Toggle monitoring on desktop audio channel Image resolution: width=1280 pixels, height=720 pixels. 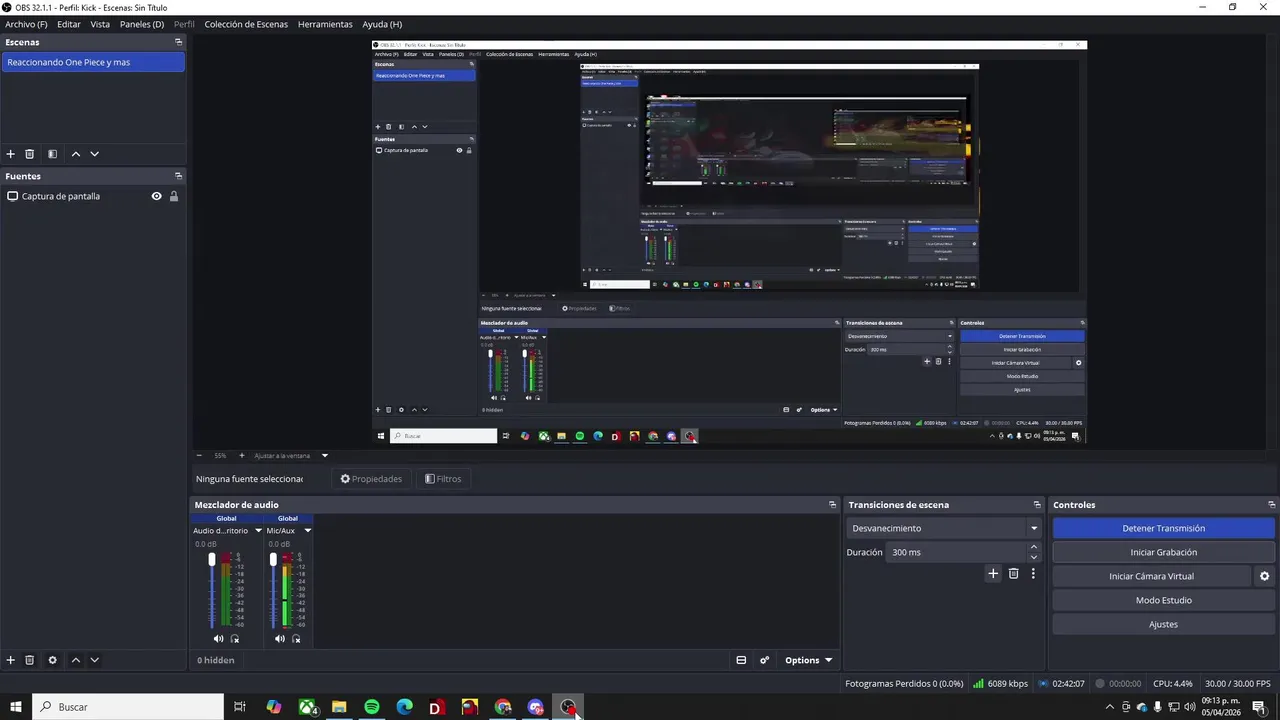point(235,639)
